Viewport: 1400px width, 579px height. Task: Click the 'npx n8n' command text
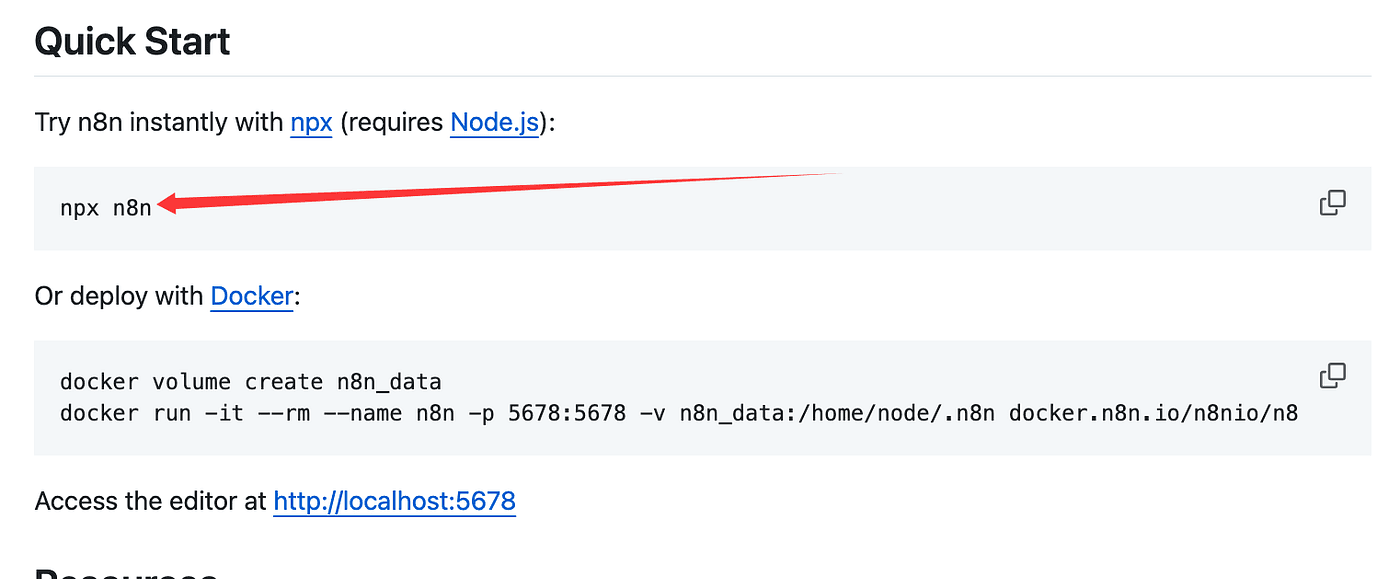tap(106, 208)
